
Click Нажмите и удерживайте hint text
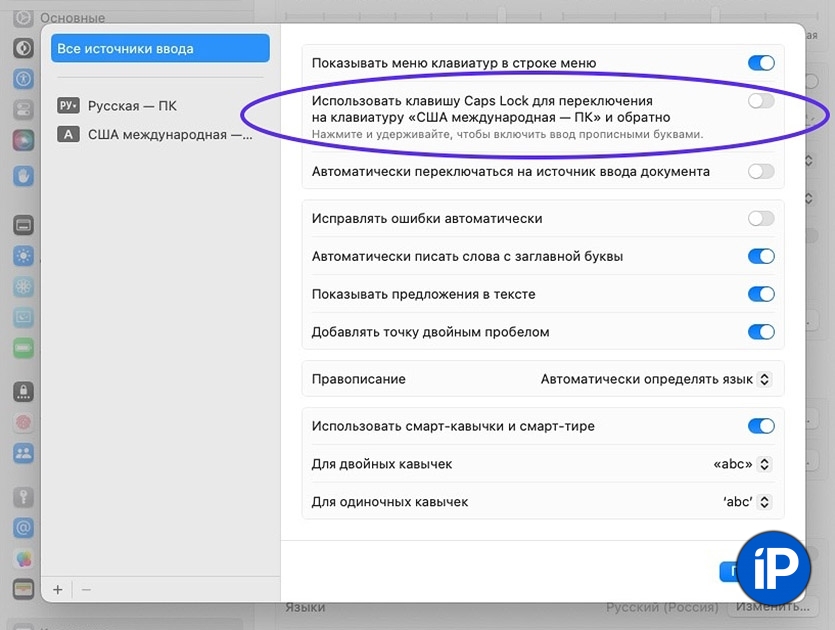point(507,134)
